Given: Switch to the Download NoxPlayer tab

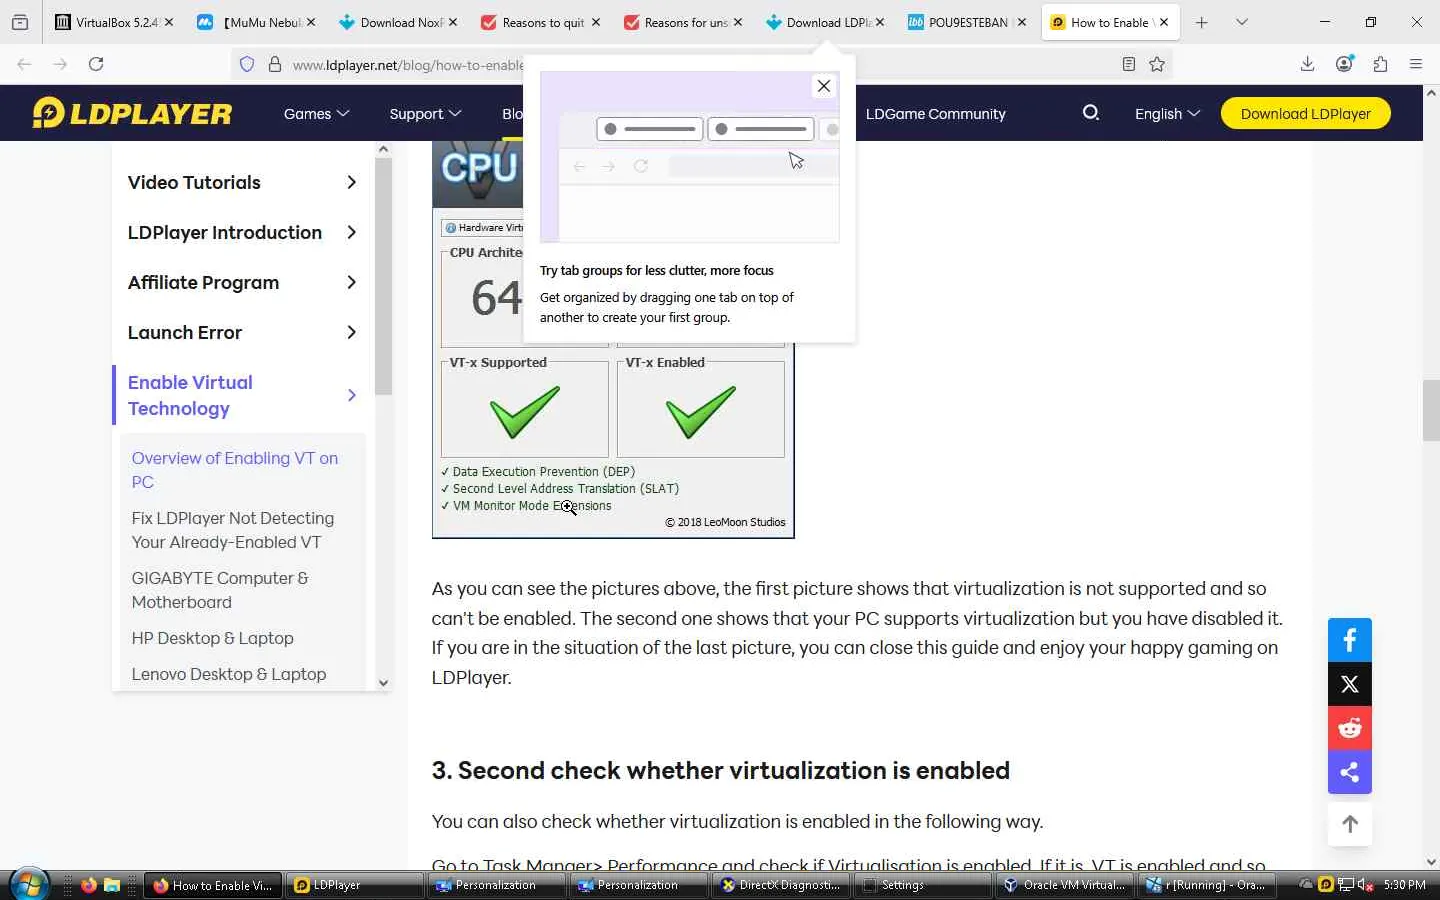Looking at the screenshot, I should [399, 22].
